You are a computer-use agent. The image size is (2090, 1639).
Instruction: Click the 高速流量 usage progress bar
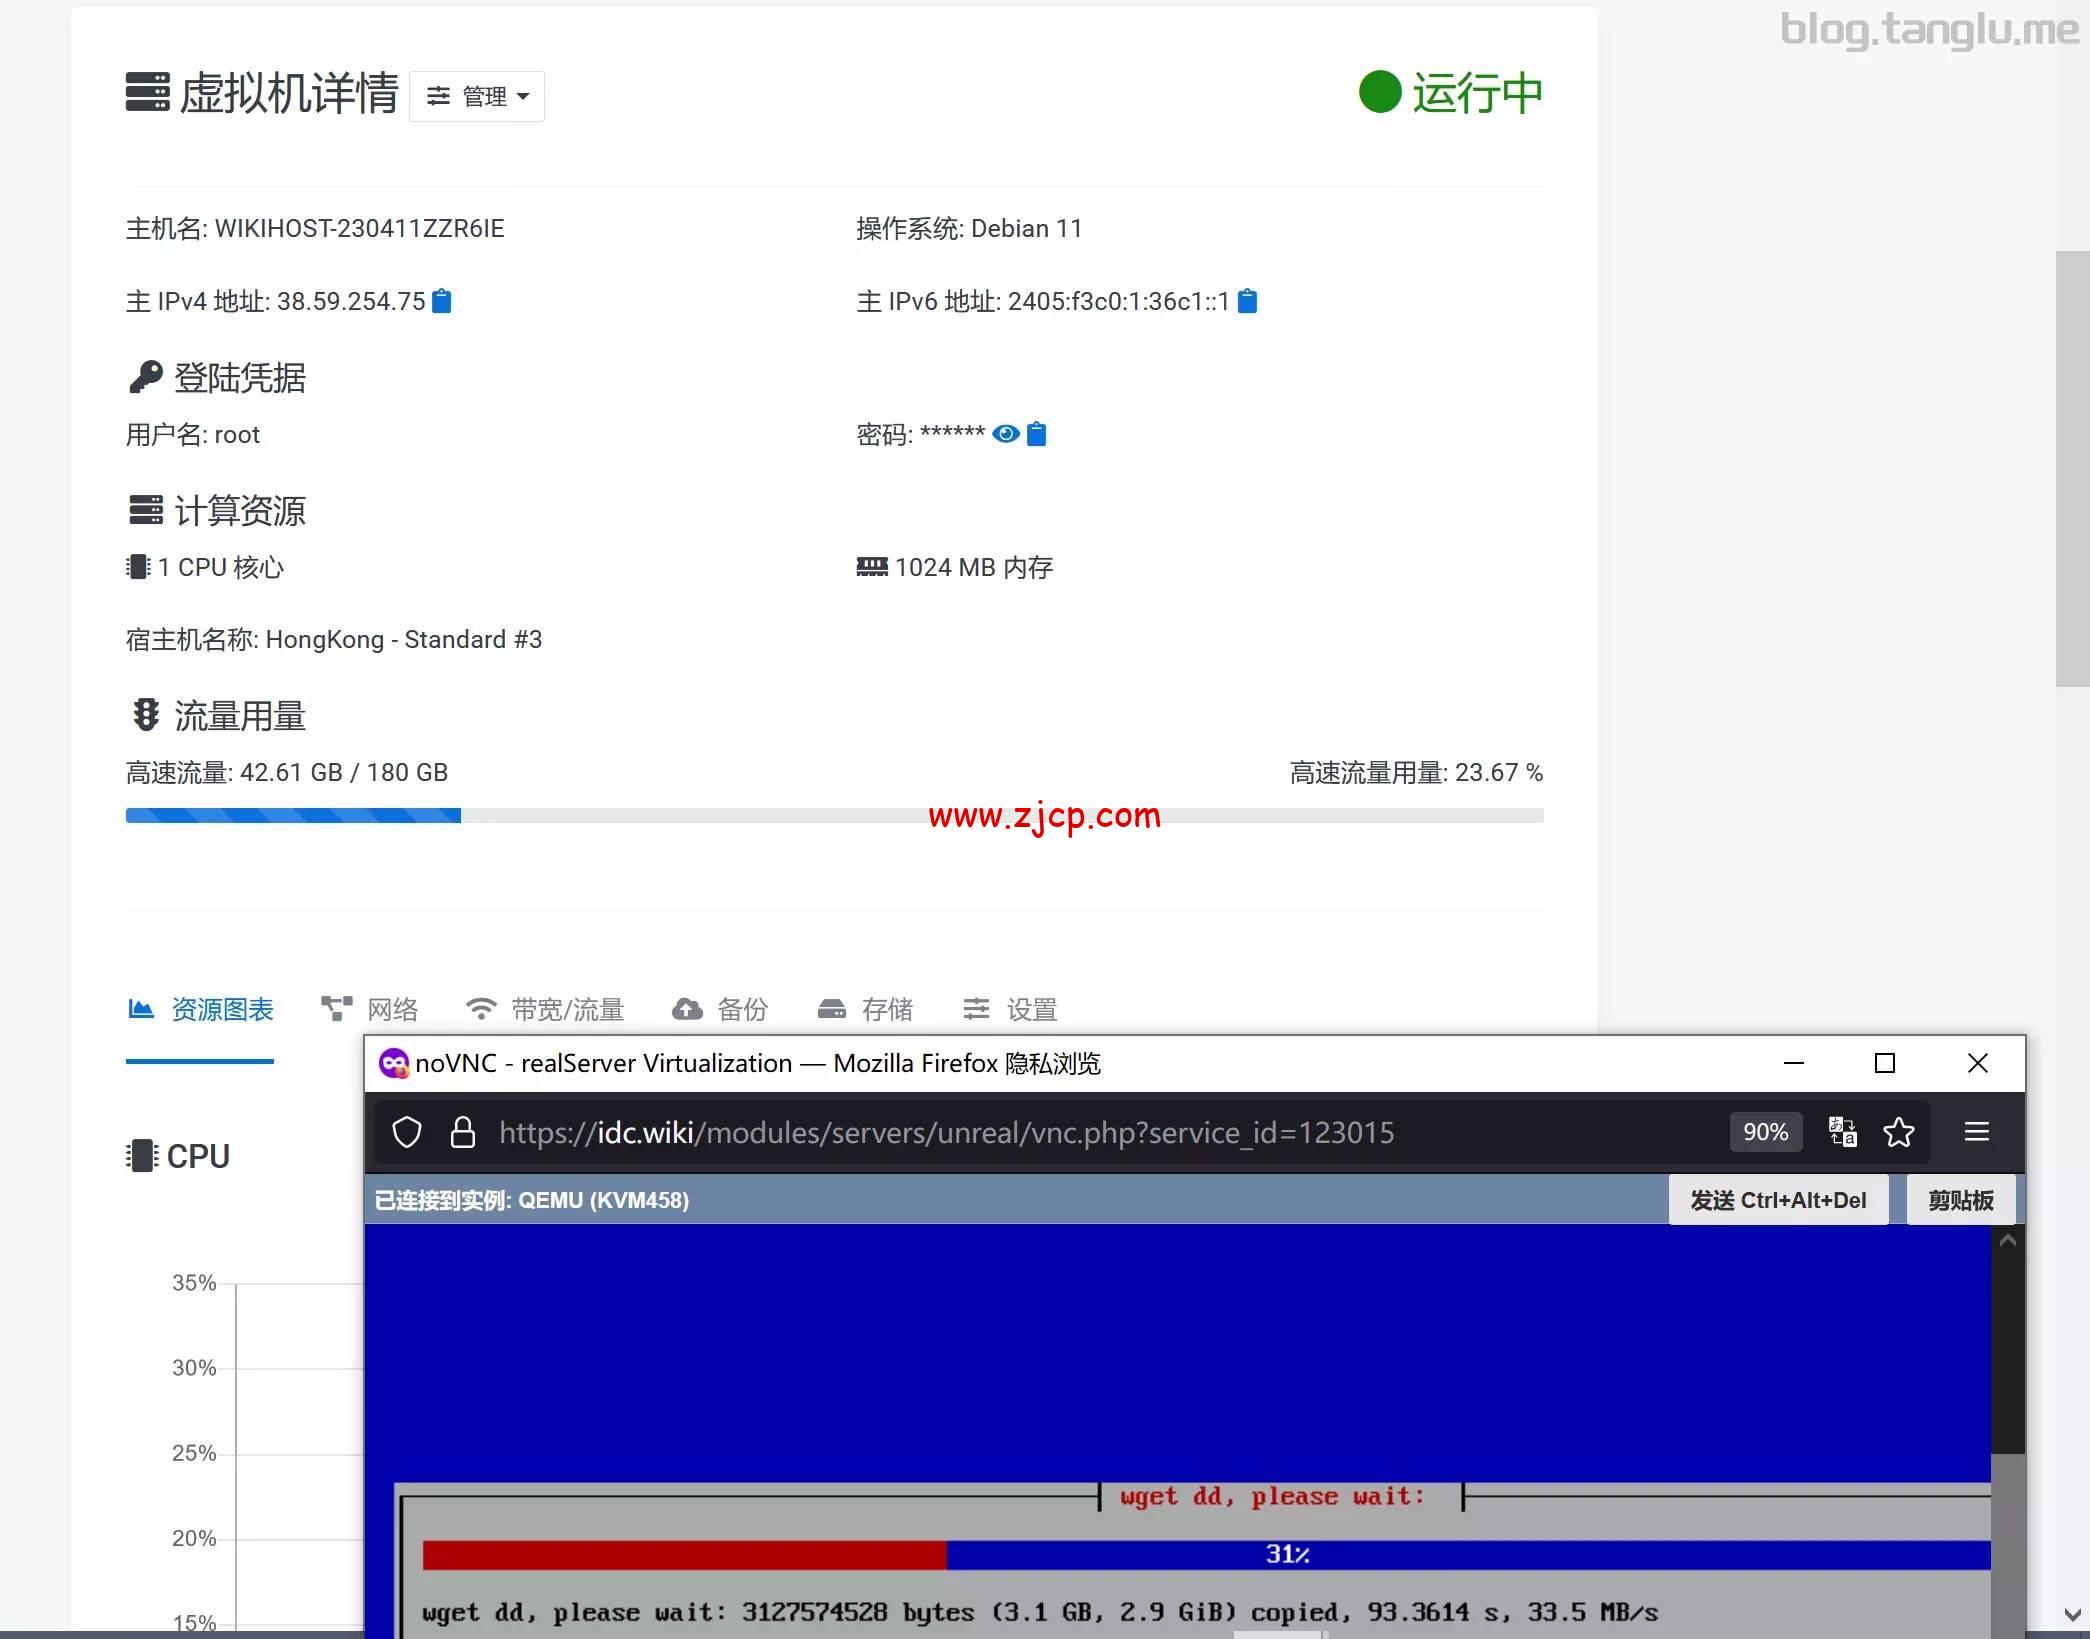(x=834, y=816)
